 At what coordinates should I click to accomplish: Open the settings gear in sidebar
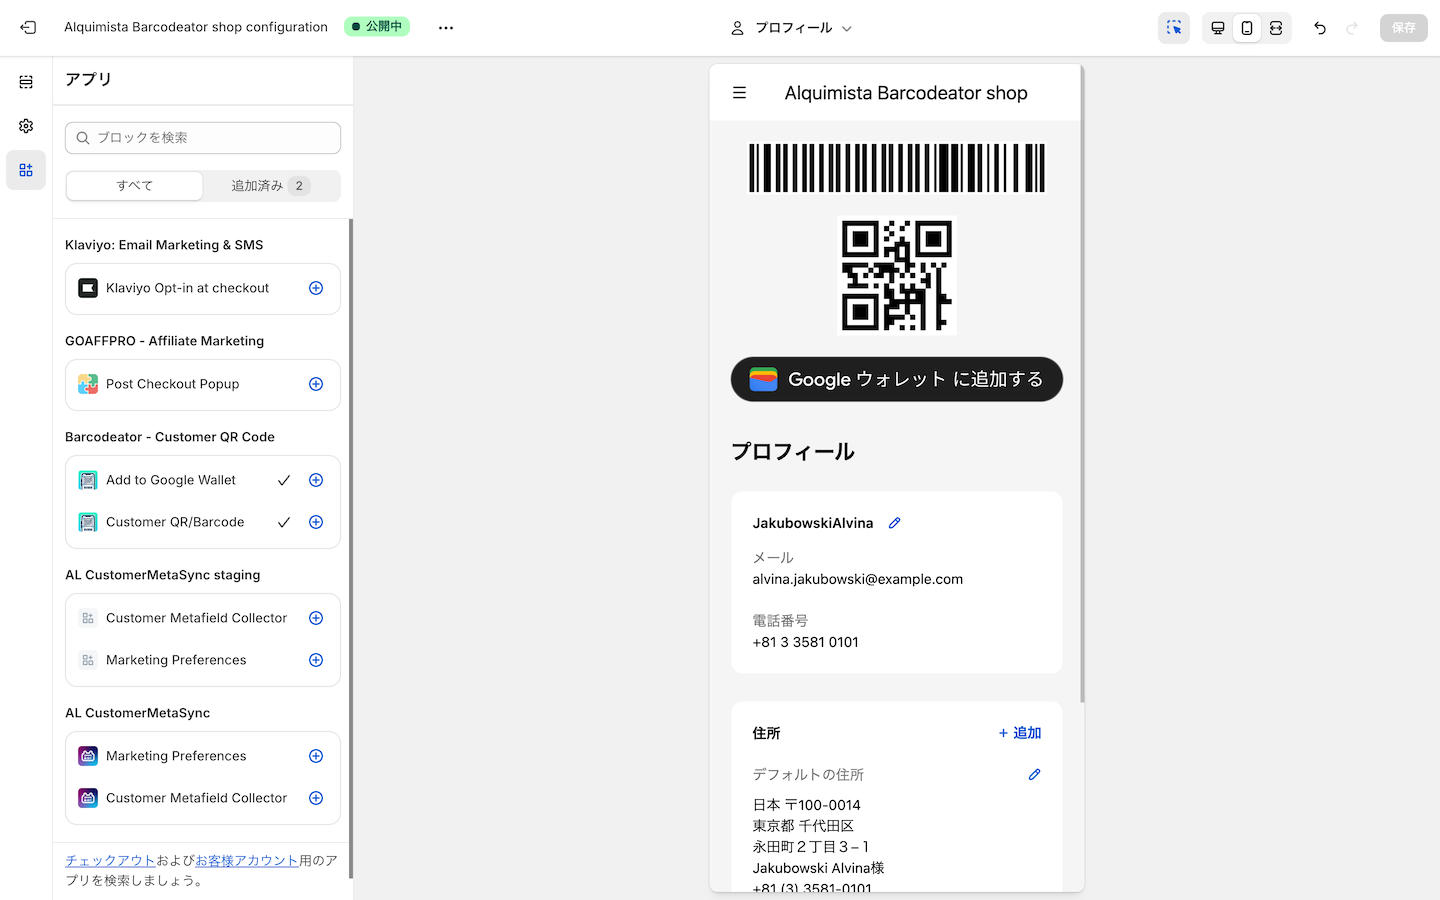pyautogui.click(x=26, y=126)
